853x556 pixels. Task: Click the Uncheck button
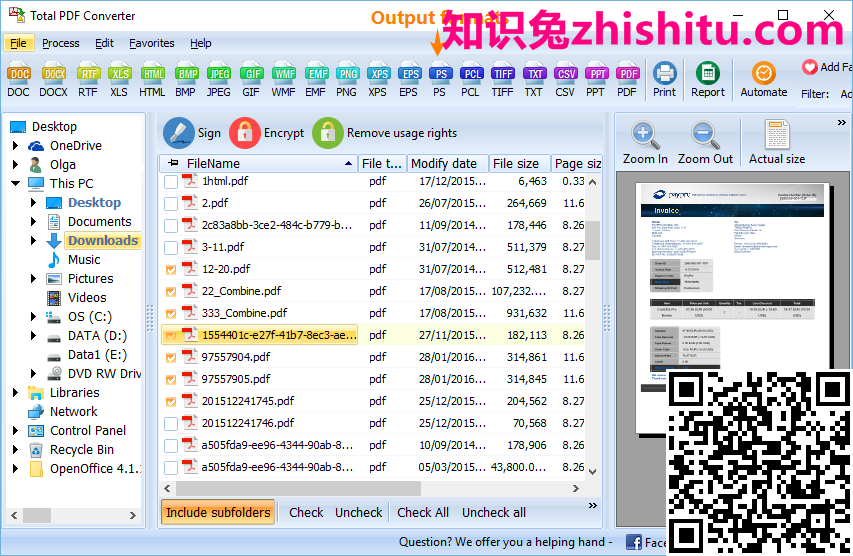pos(358,512)
